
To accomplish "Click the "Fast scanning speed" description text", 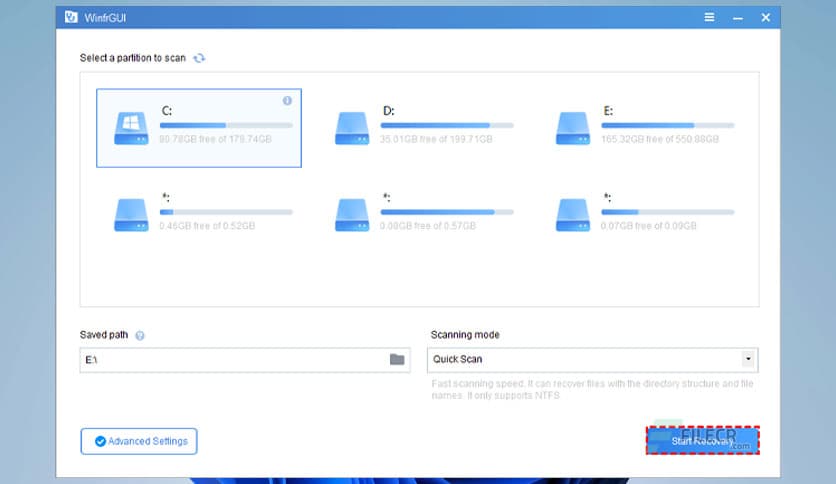I will click(x=592, y=390).
